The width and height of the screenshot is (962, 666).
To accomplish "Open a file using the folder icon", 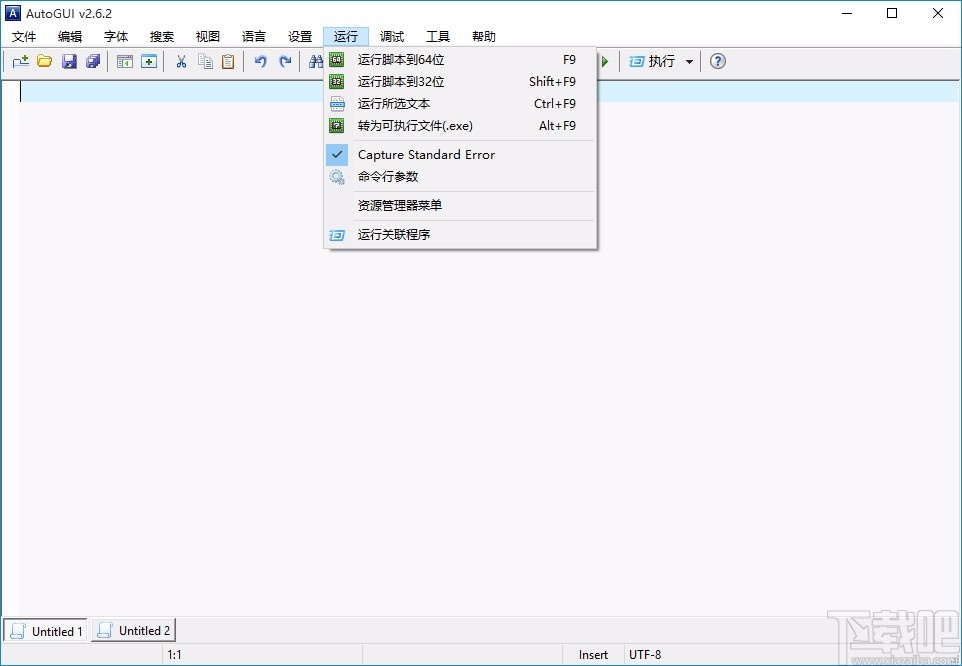I will pos(44,61).
